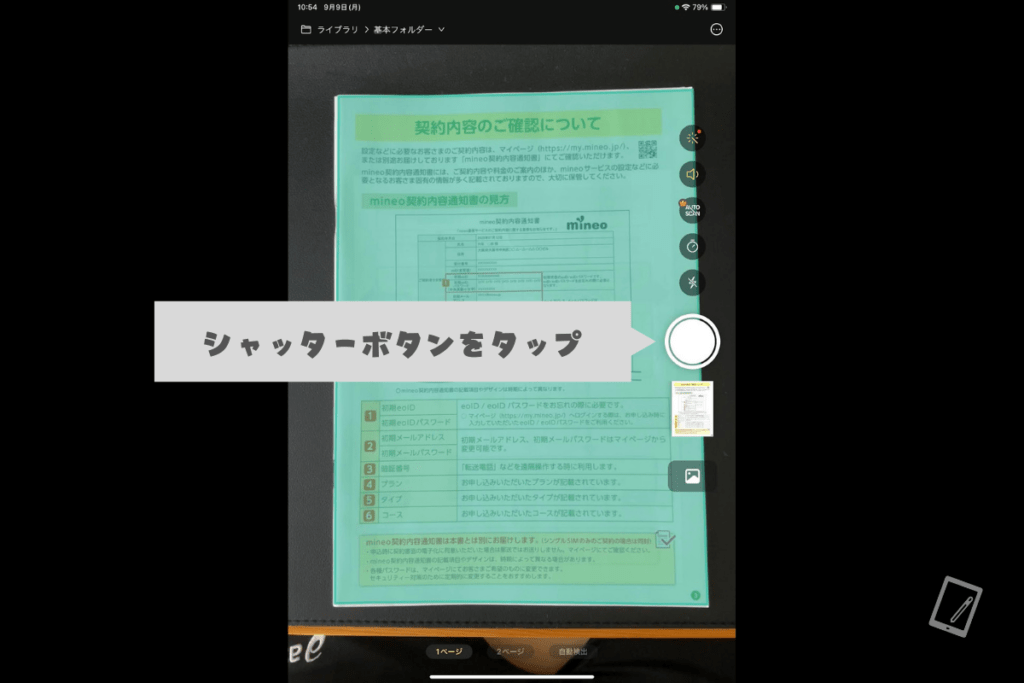
Task: Check the battery status icon
Action: pos(718,7)
